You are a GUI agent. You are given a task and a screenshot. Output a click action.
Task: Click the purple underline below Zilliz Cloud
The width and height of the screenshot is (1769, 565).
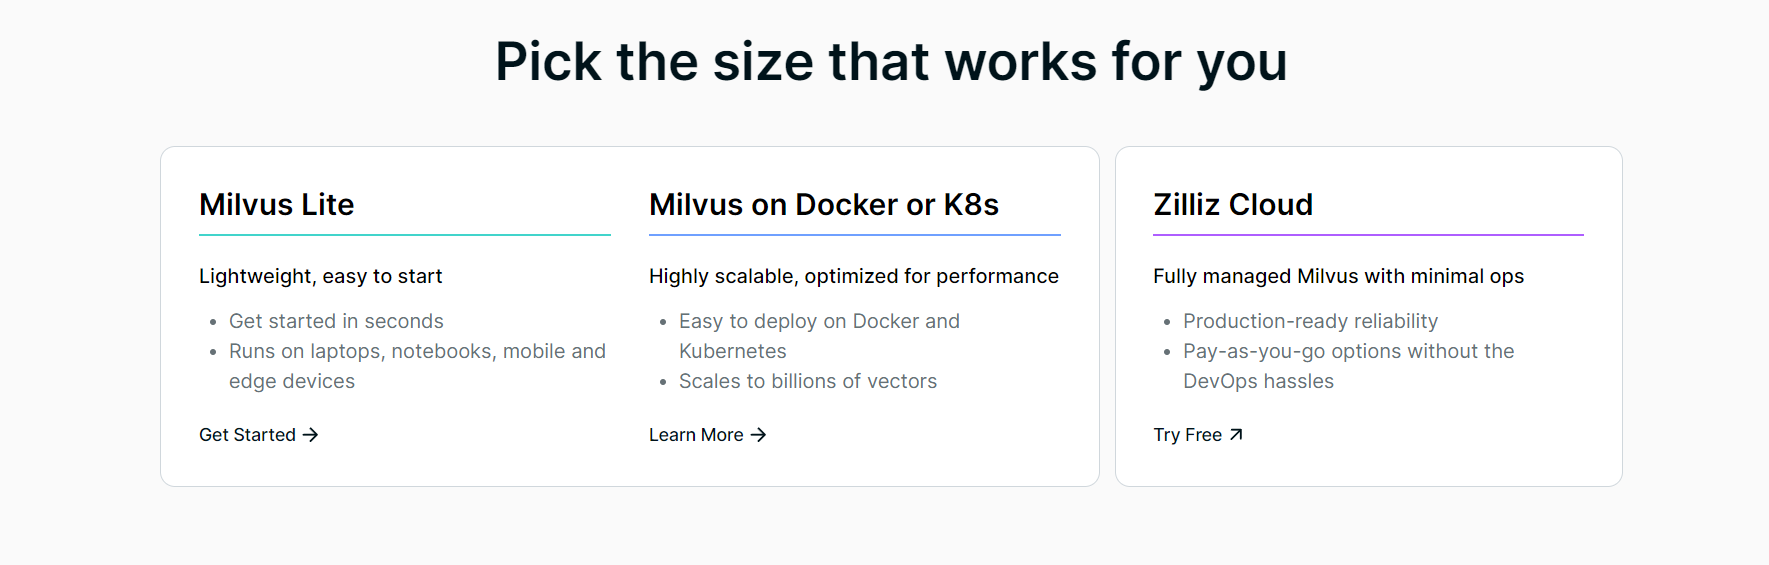coord(1368,235)
